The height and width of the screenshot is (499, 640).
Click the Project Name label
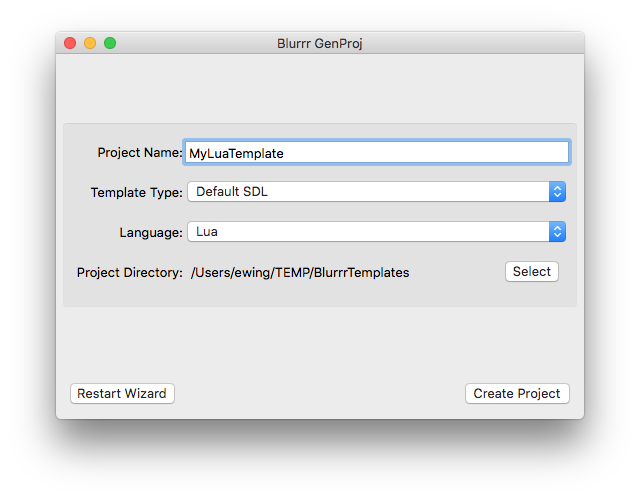point(139,153)
